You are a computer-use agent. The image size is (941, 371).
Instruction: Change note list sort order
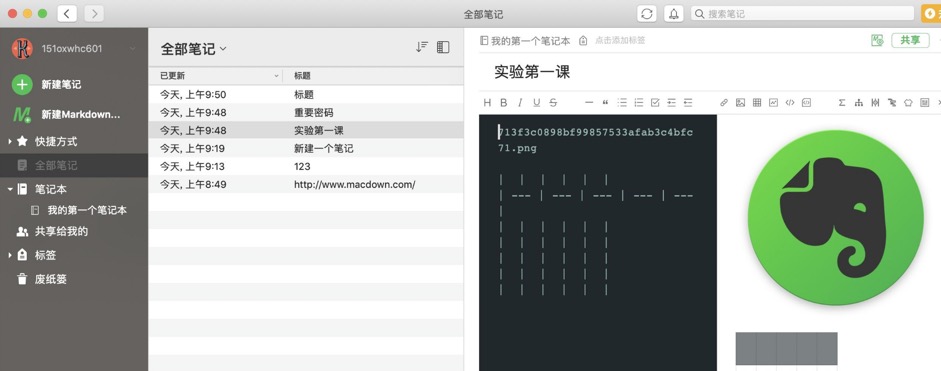tap(422, 47)
